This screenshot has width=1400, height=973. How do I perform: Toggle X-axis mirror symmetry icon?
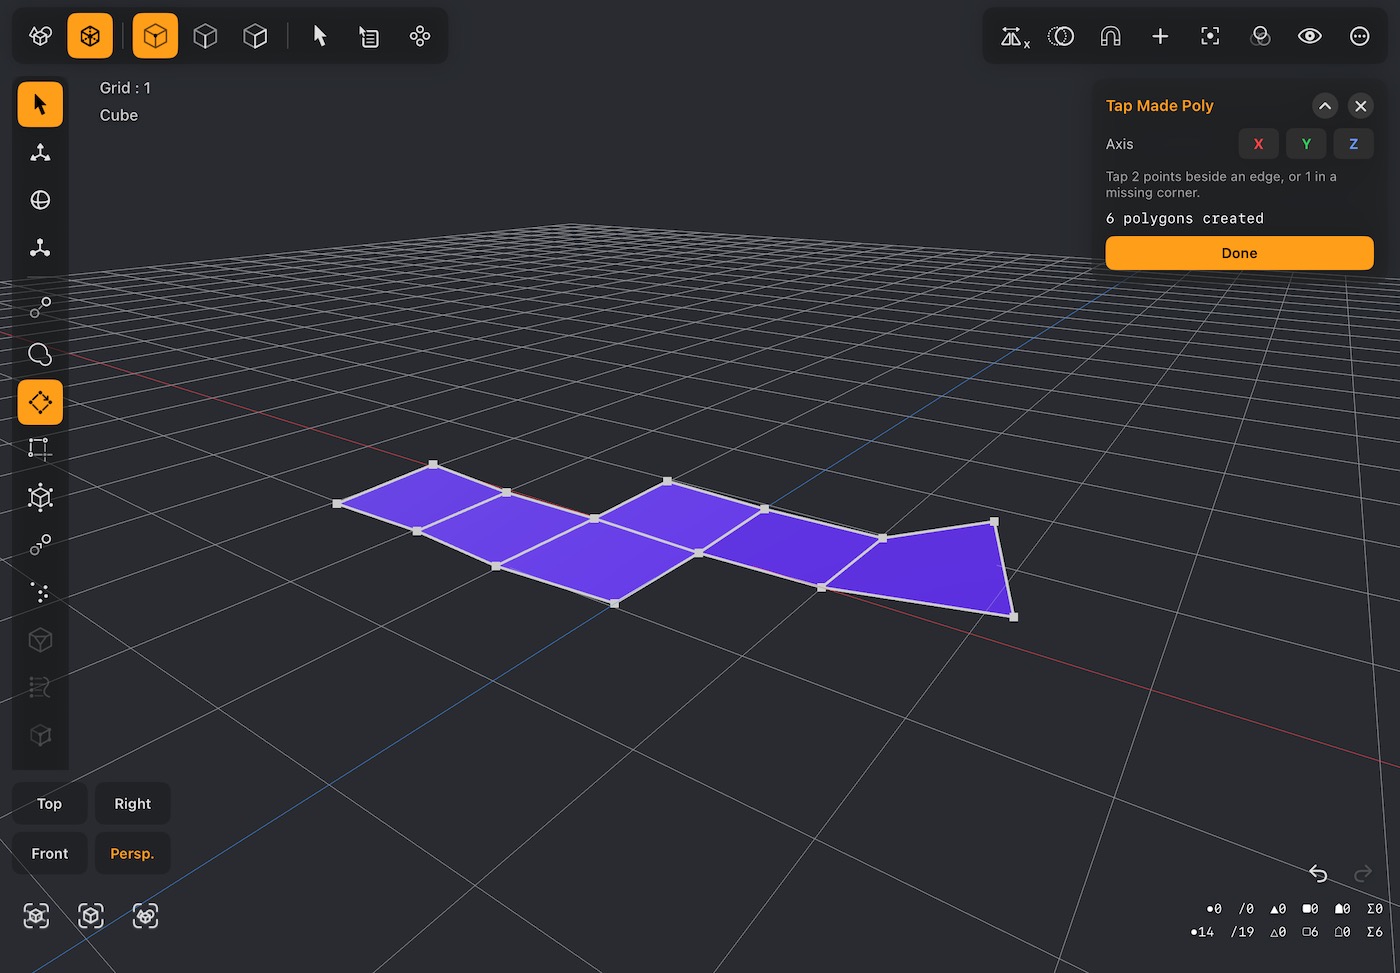click(1014, 37)
